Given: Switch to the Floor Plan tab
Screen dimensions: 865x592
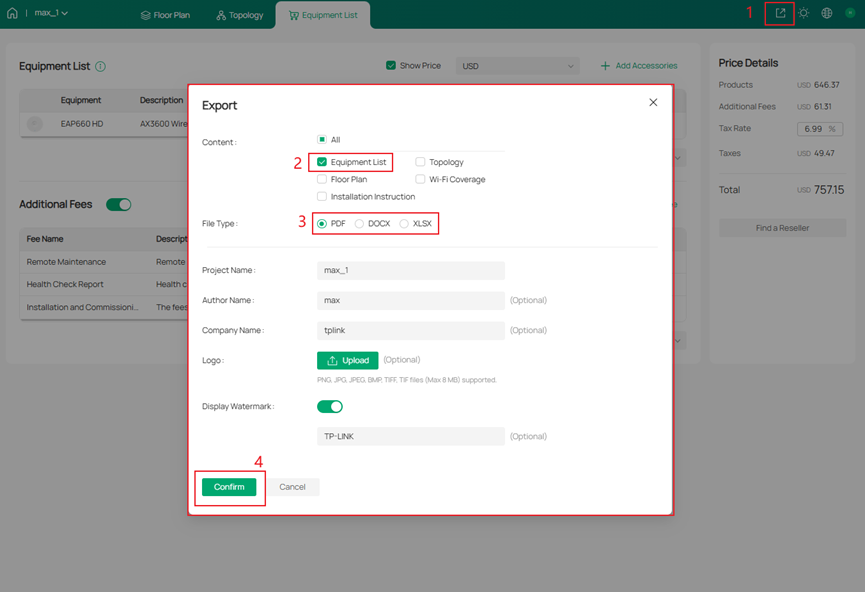Looking at the screenshot, I should tap(165, 15).
